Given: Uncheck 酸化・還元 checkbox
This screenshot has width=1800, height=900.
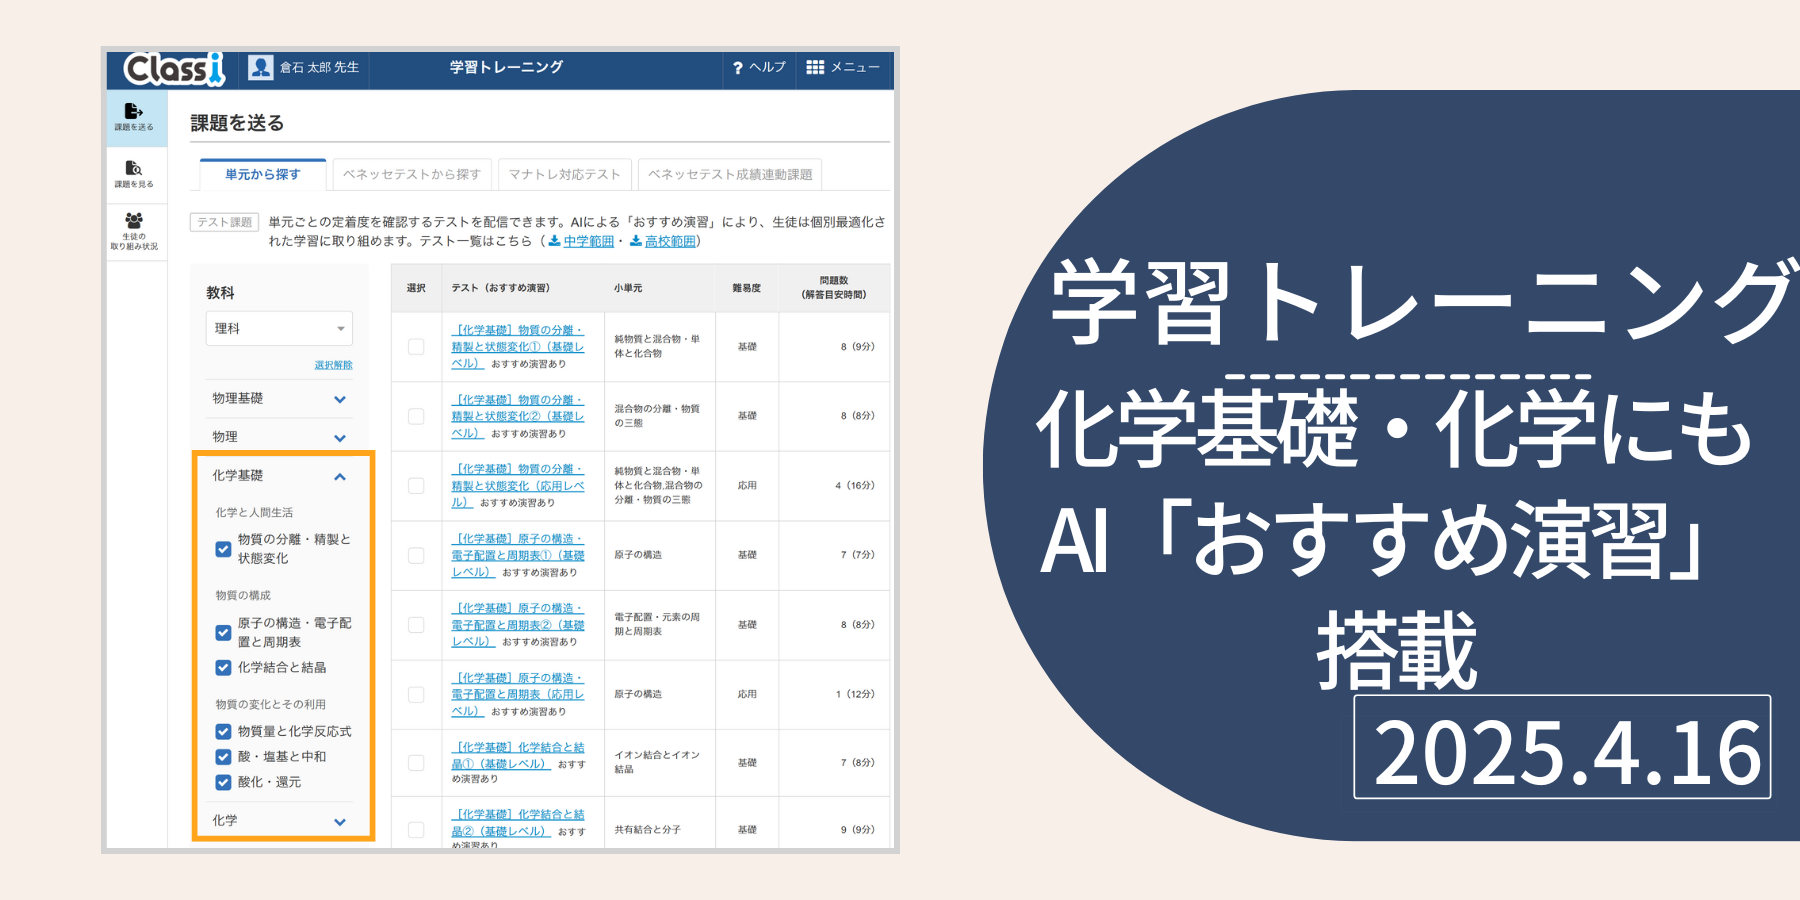Looking at the screenshot, I should 224,782.
